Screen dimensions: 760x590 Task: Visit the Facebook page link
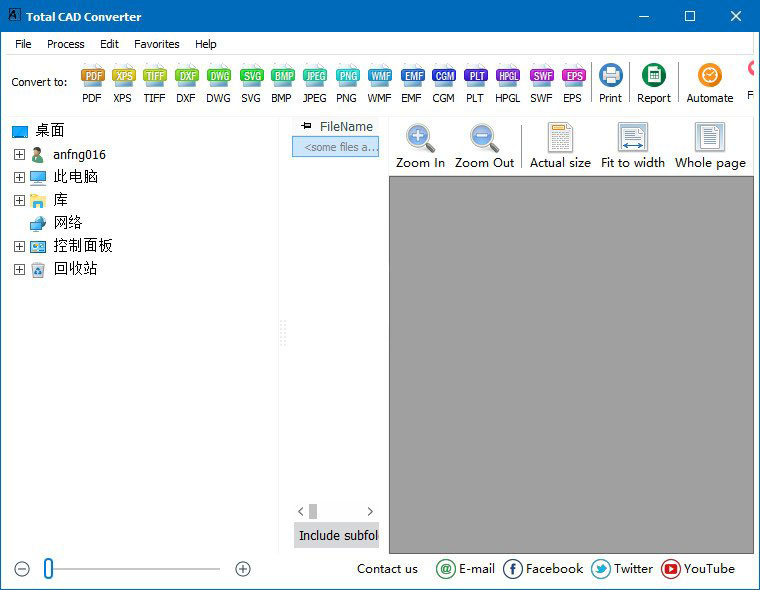(x=543, y=569)
